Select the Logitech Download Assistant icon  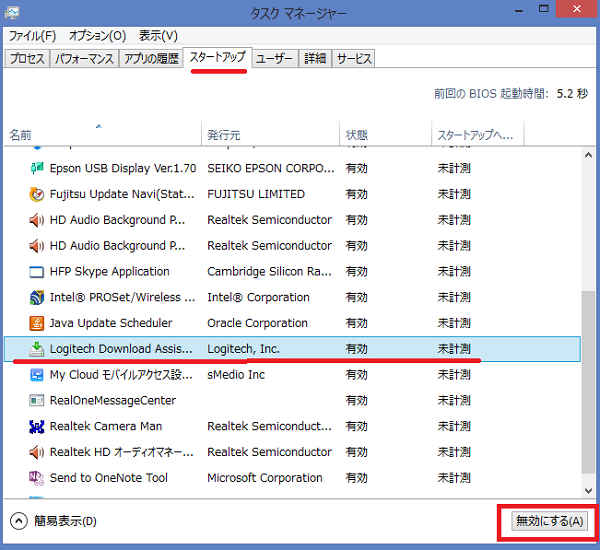pyautogui.click(x=37, y=349)
